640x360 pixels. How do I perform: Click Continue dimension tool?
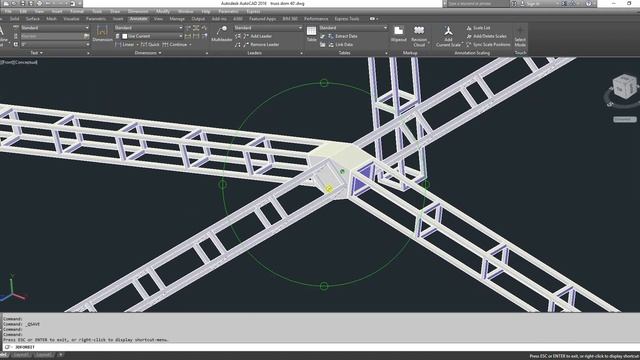pyautogui.click(x=174, y=44)
